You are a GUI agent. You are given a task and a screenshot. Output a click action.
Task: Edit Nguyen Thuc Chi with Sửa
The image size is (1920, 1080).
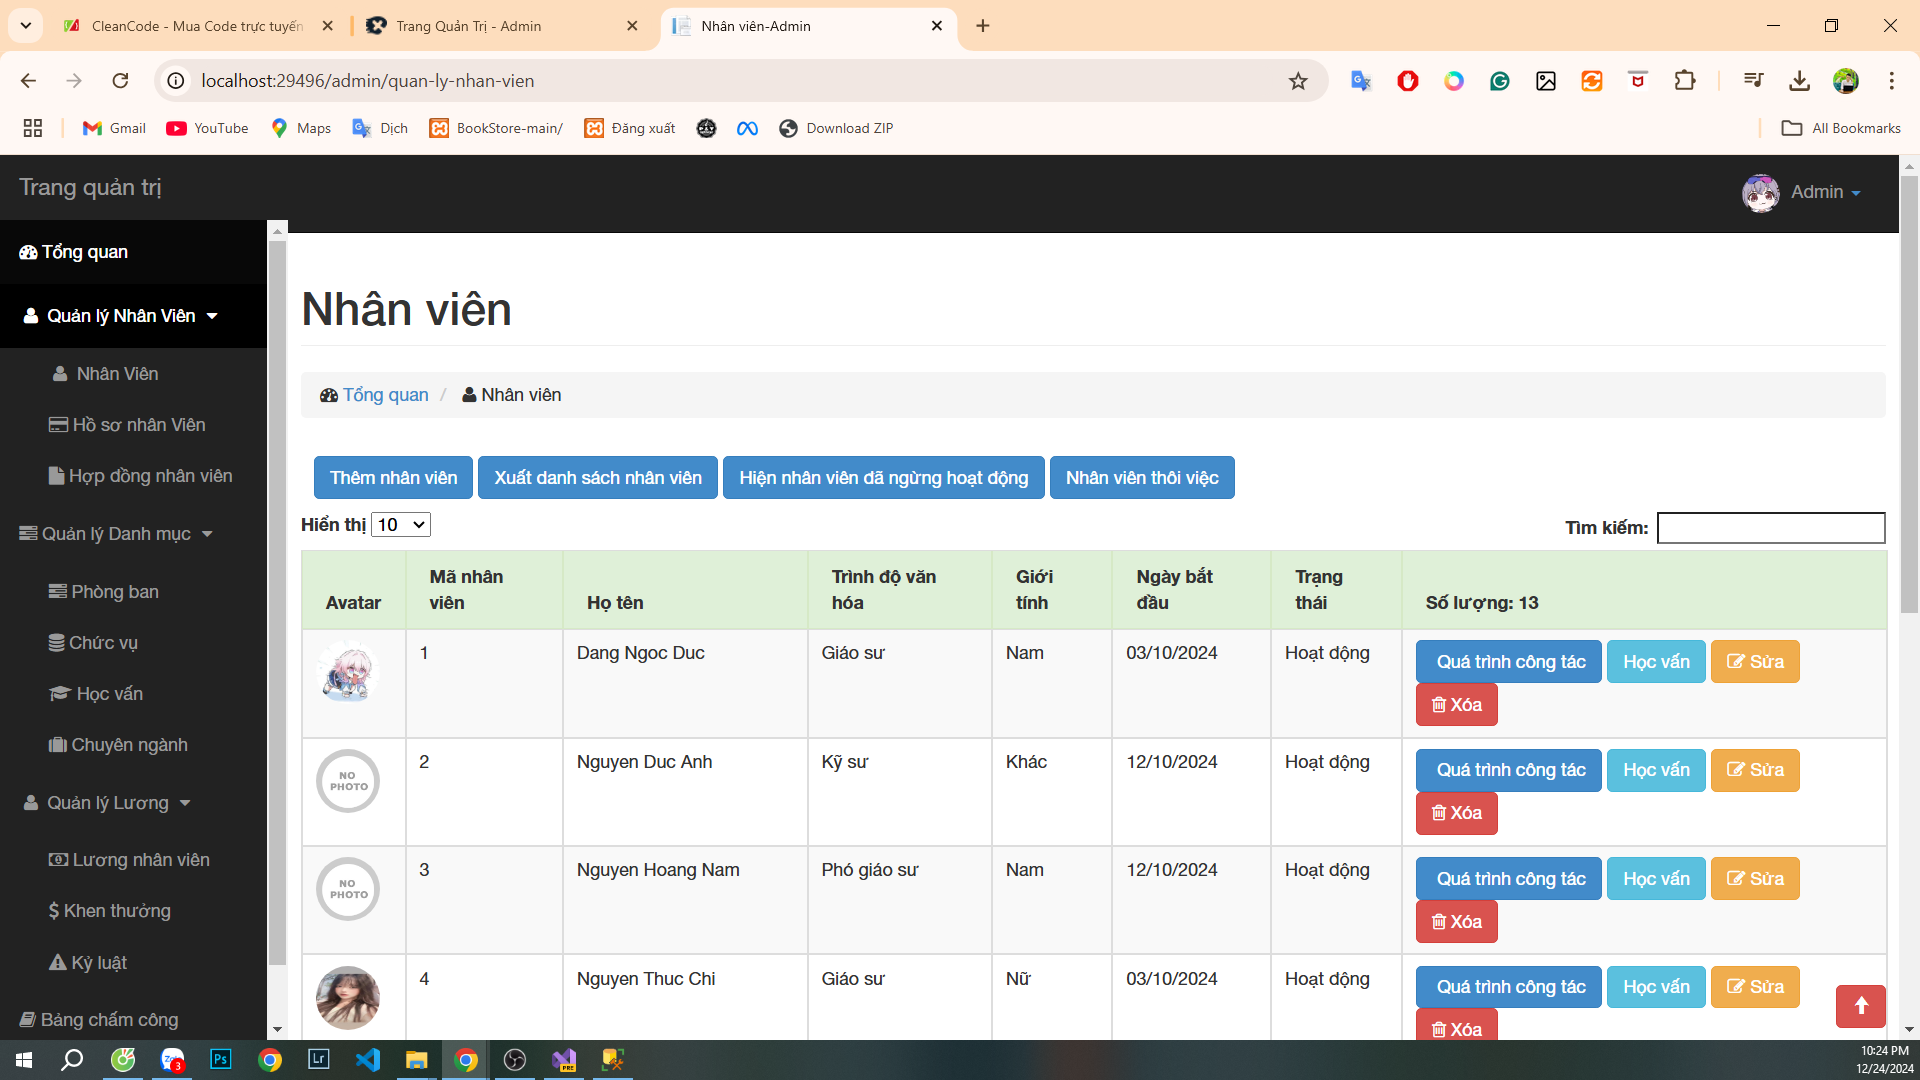(1755, 987)
